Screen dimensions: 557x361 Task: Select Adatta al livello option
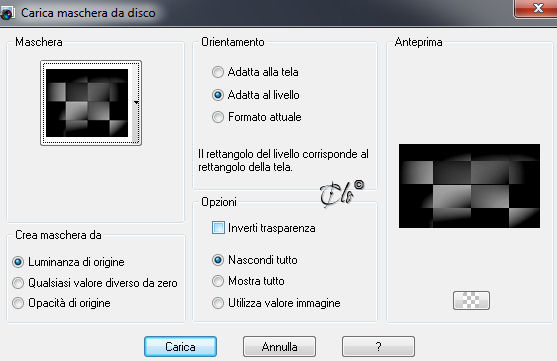click(x=255, y=95)
